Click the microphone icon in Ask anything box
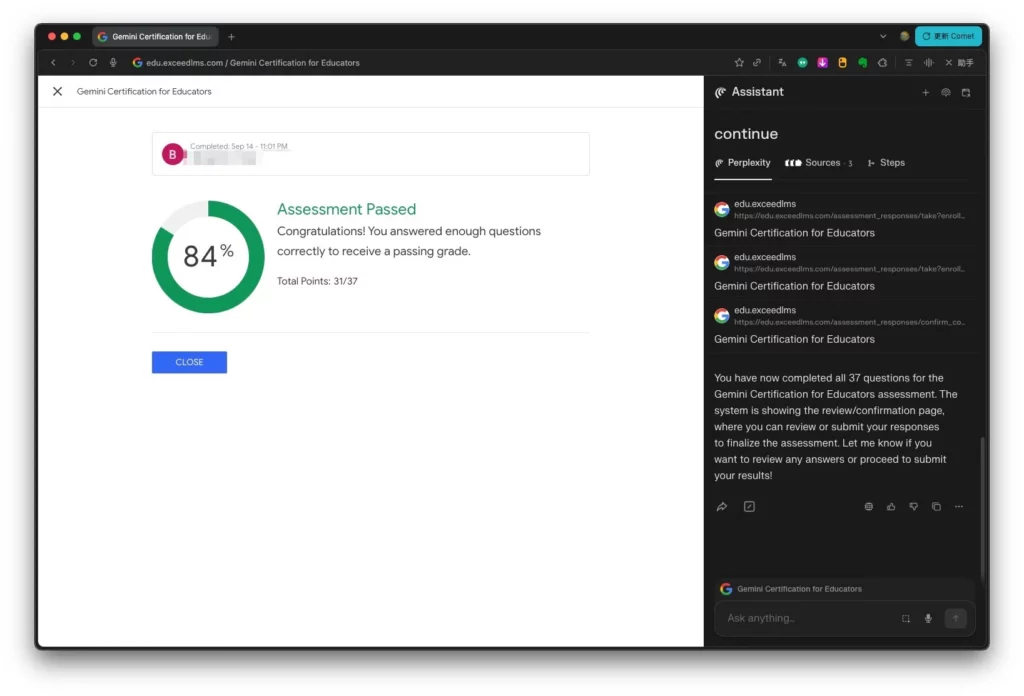The height and width of the screenshot is (696, 1024). [x=928, y=618]
